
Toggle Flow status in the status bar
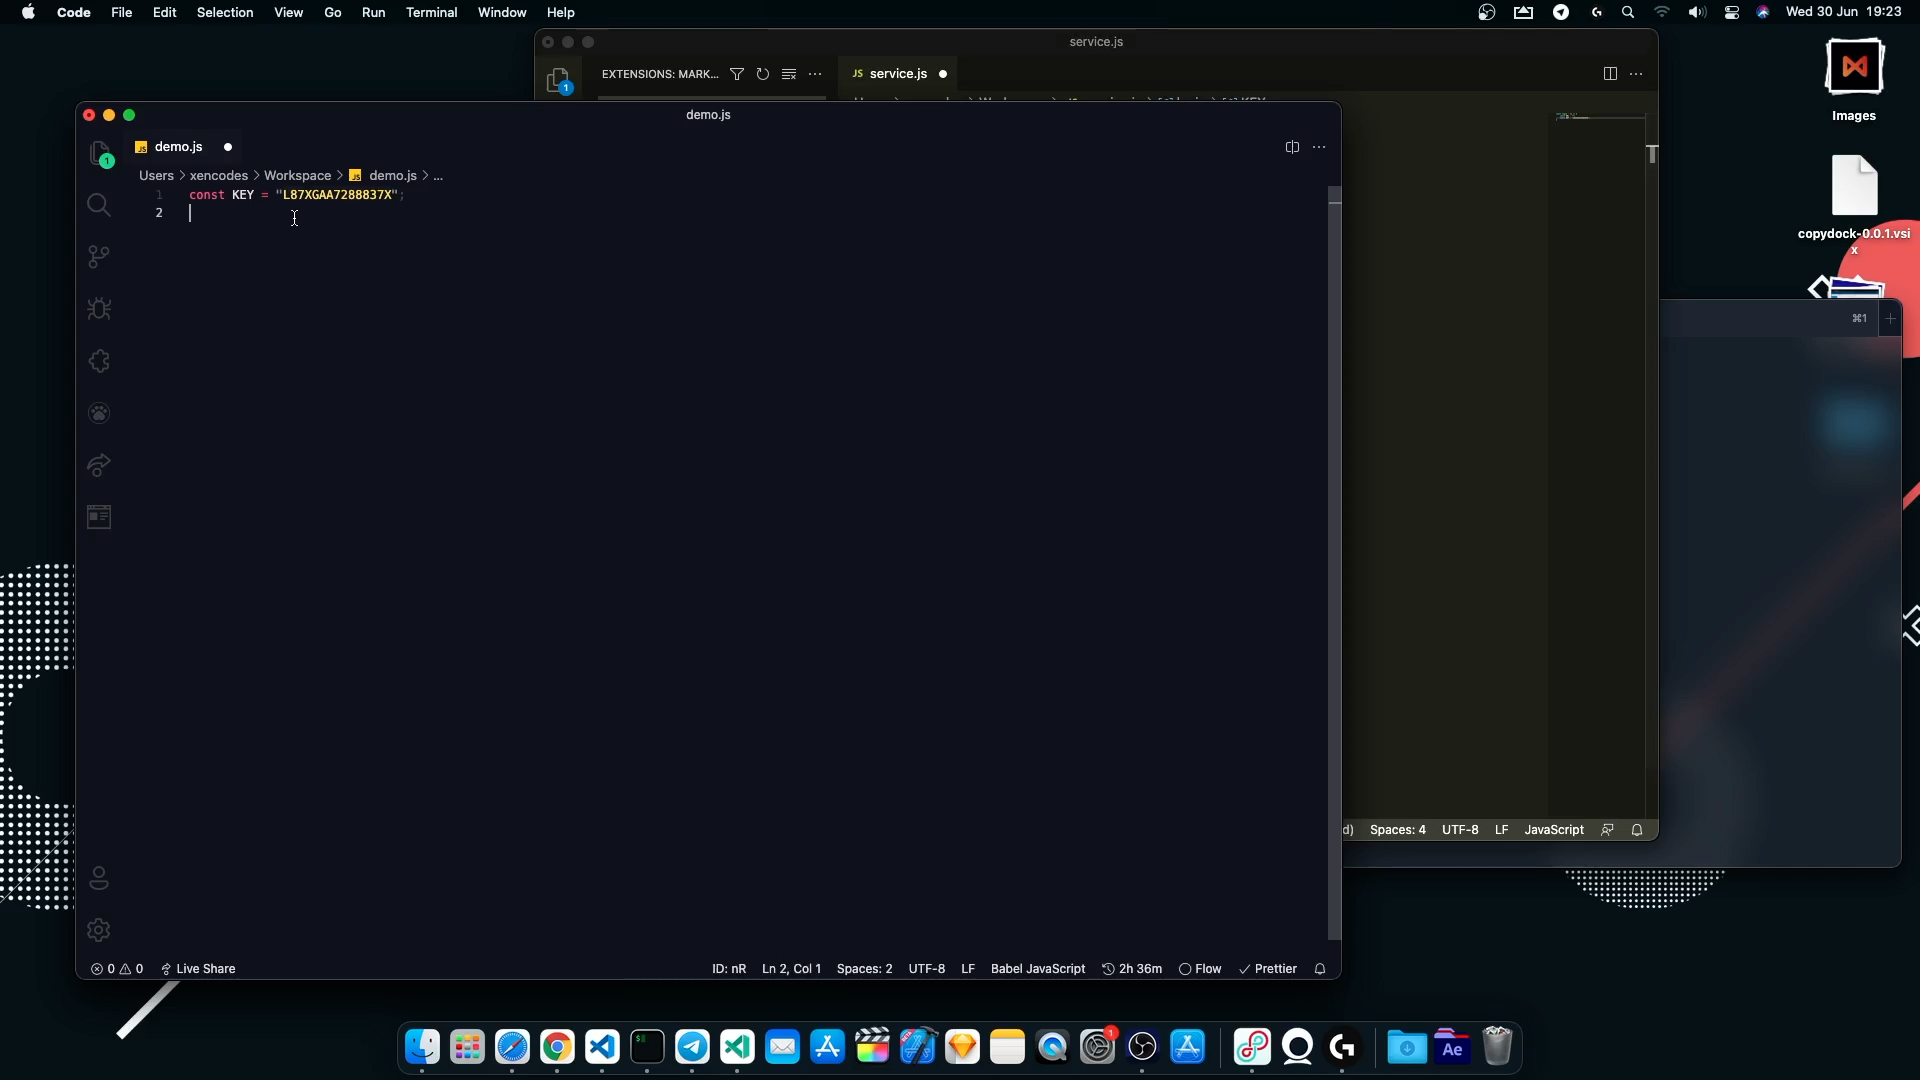(x=1200, y=969)
